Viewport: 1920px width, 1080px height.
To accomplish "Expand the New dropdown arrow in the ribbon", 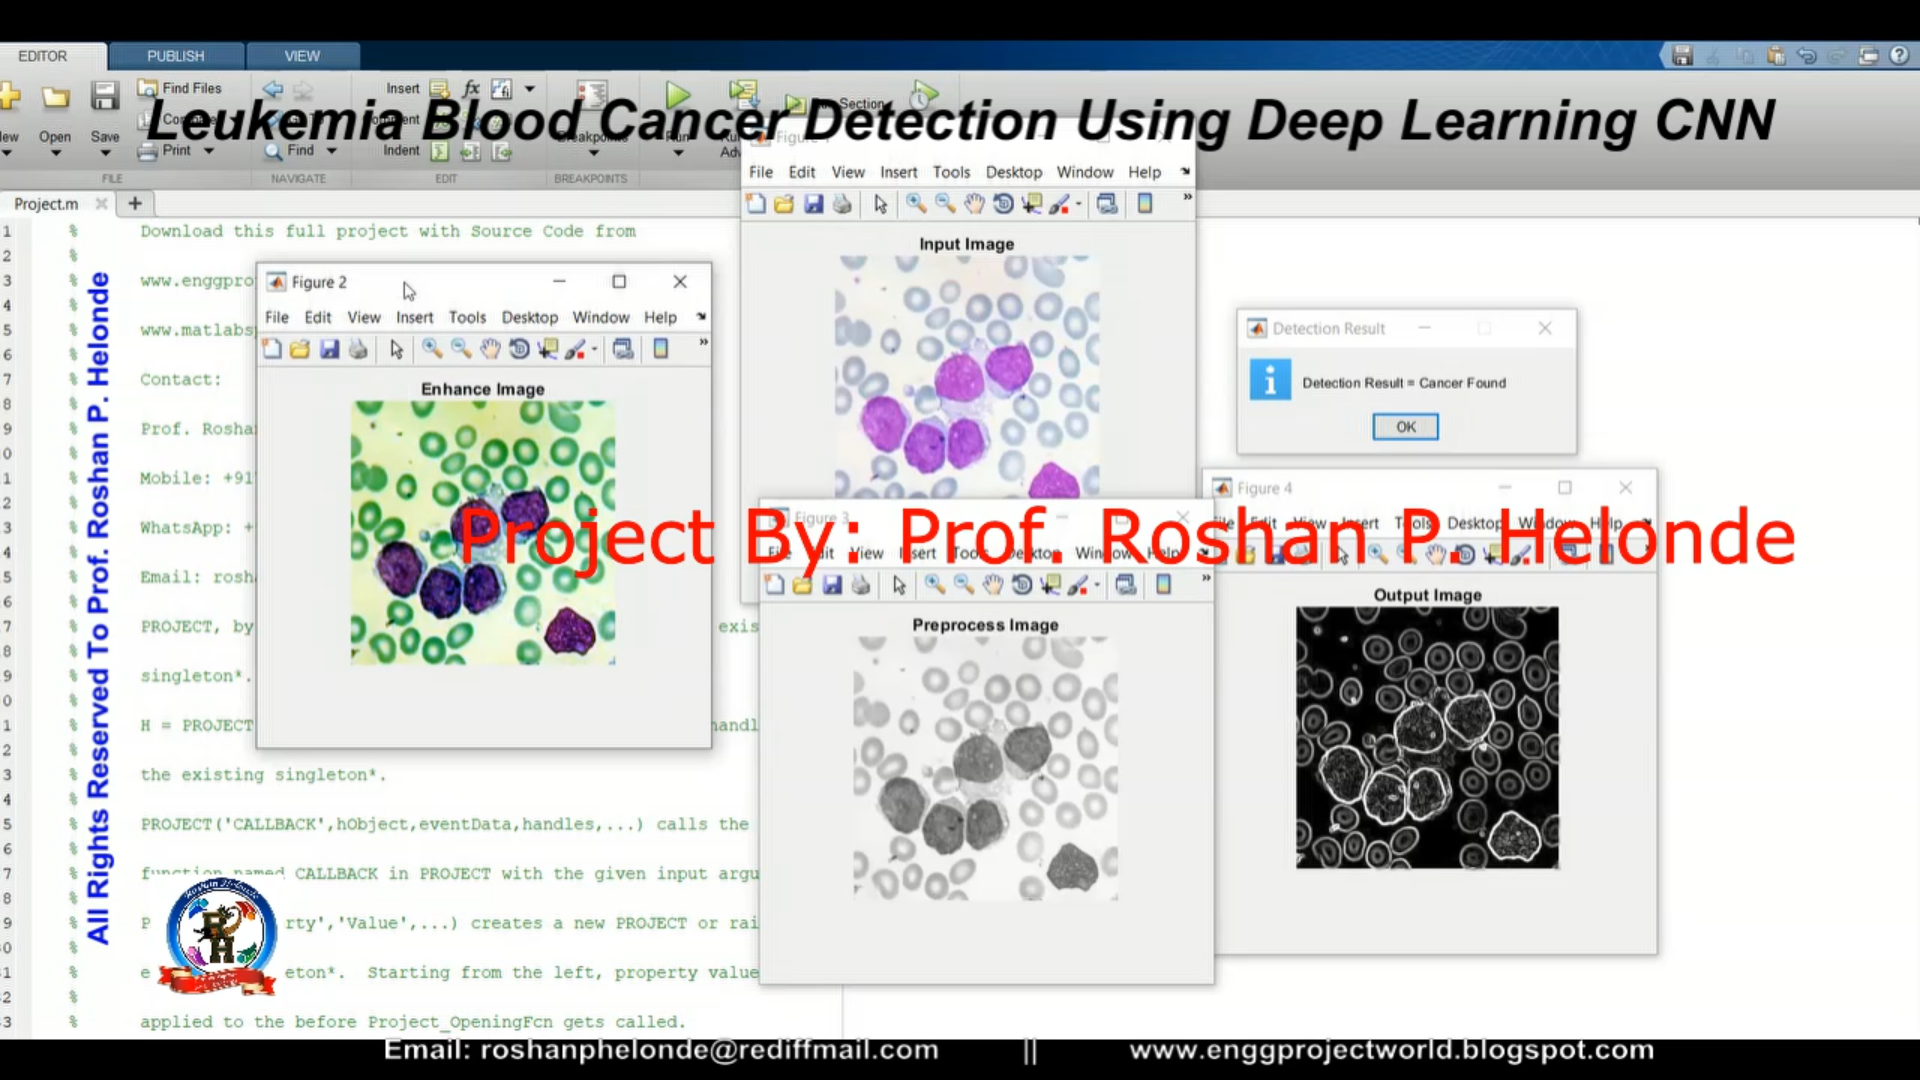I will click(x=6, y=154).
